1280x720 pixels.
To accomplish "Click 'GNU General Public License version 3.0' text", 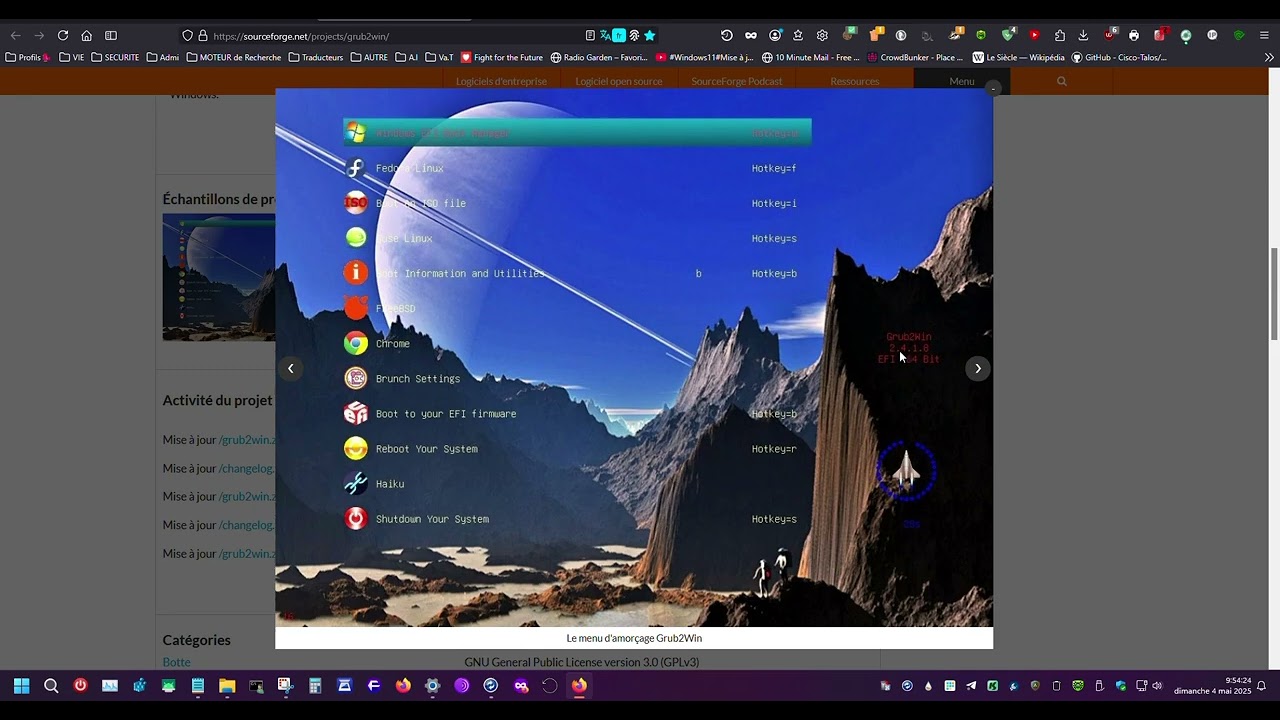I will [582, 662].
